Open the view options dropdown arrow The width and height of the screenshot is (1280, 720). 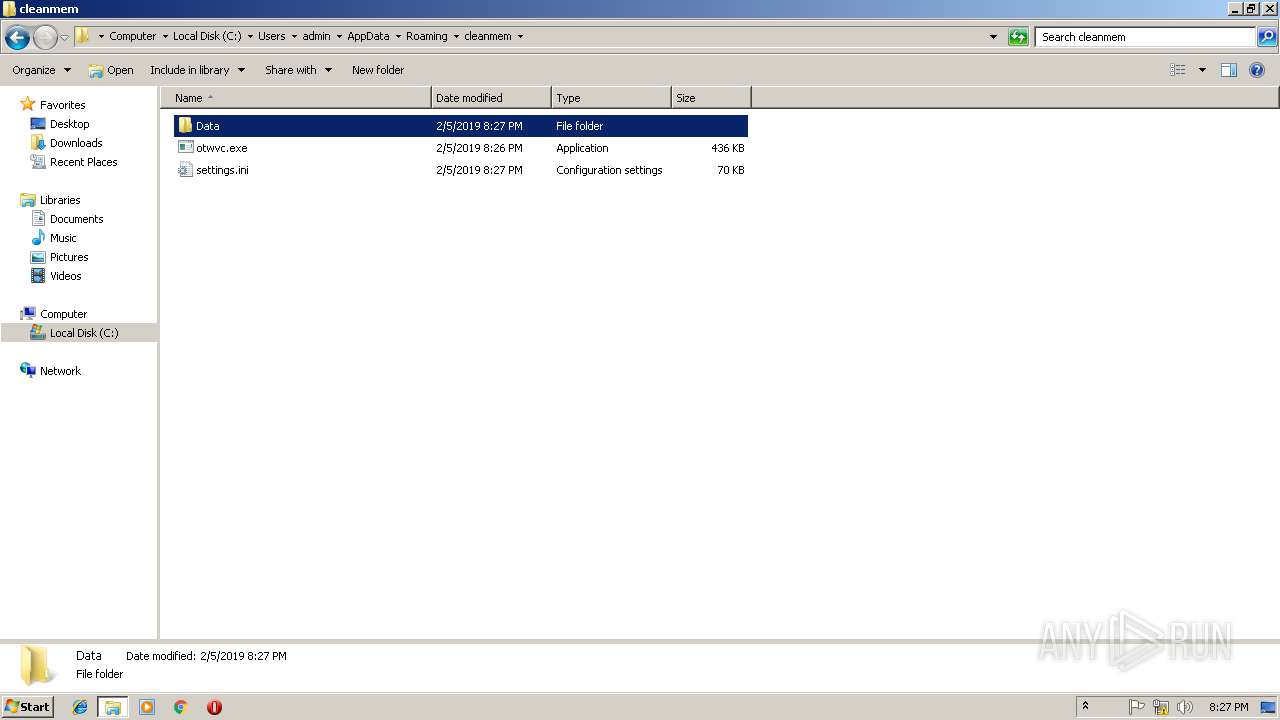click(x=1202, y=70)
